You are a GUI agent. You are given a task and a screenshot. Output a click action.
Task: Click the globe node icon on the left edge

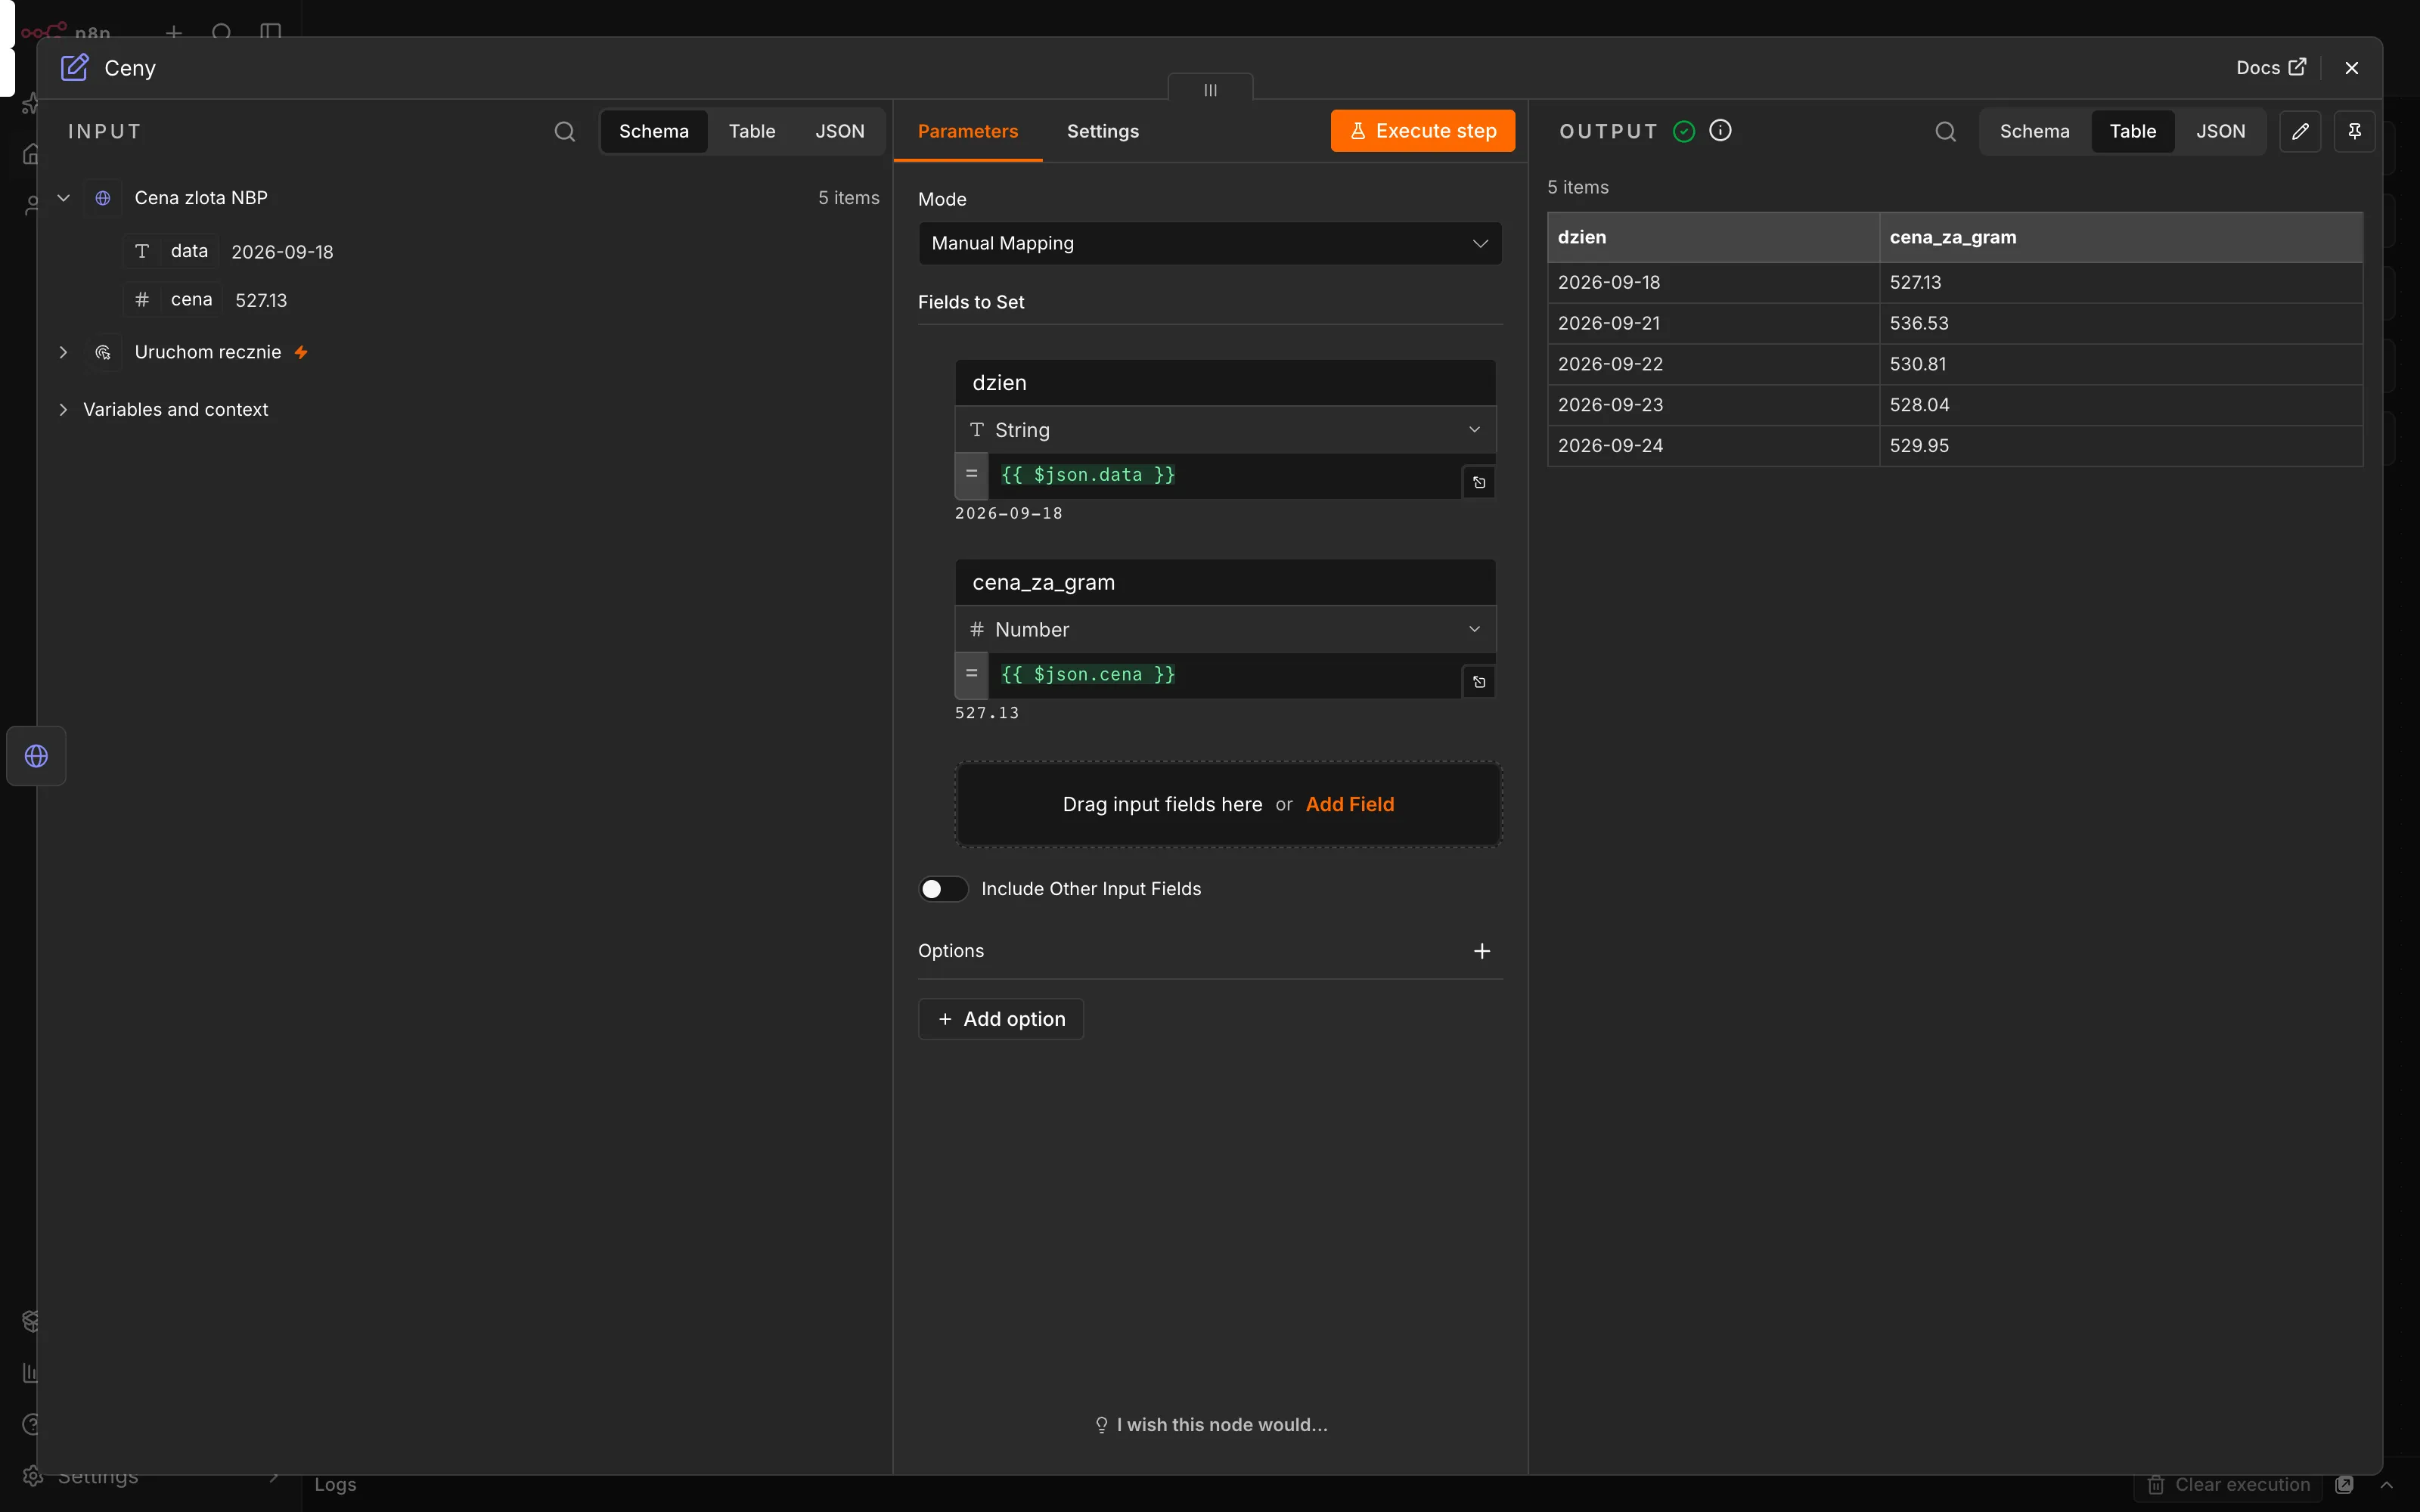click(36, 756)
